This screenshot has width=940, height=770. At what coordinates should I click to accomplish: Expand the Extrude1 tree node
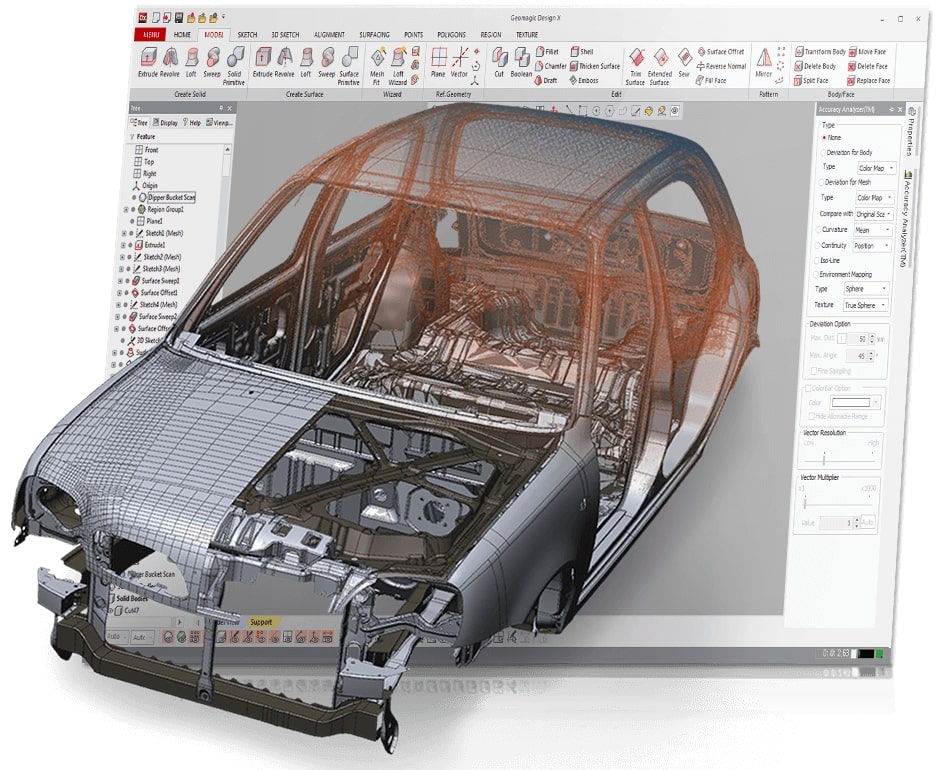point(123,245)
